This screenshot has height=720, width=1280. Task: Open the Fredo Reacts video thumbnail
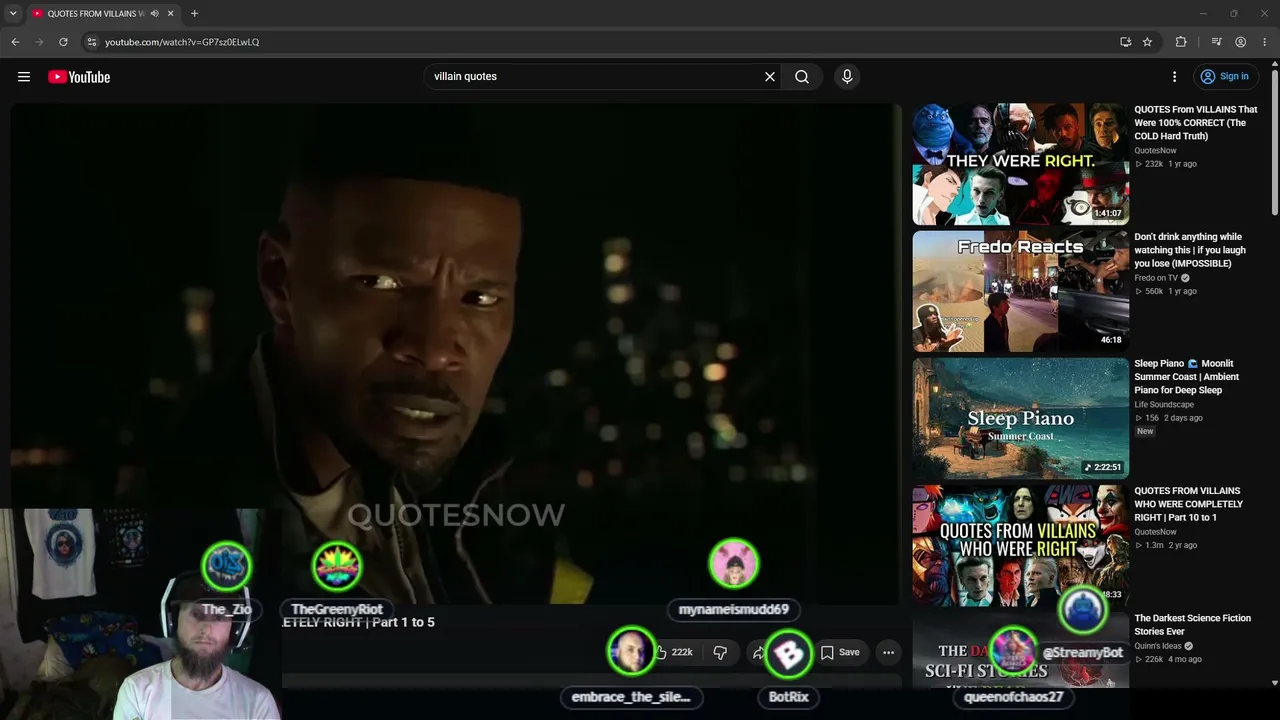pos(1020,291)
